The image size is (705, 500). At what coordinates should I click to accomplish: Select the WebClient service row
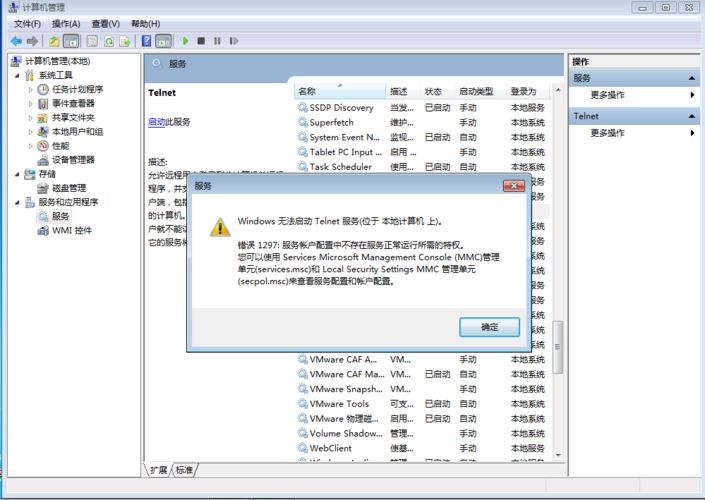pyautogui.click(x=423, y=448)
